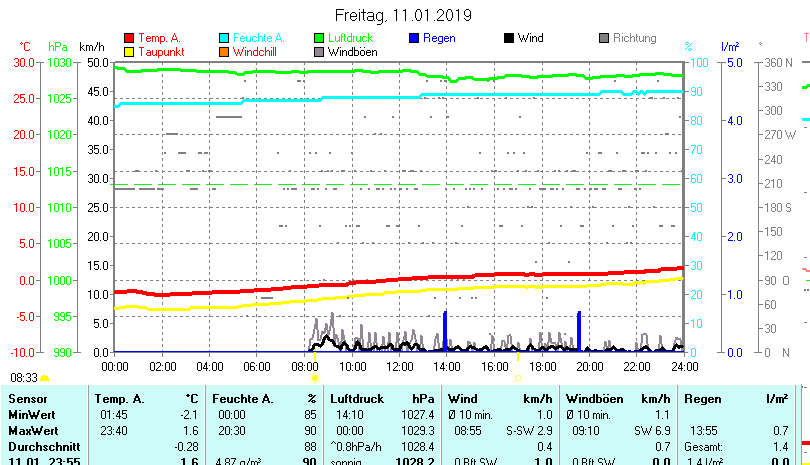Click the cyan Feuchte A. legend swatch

pos(224,39)
